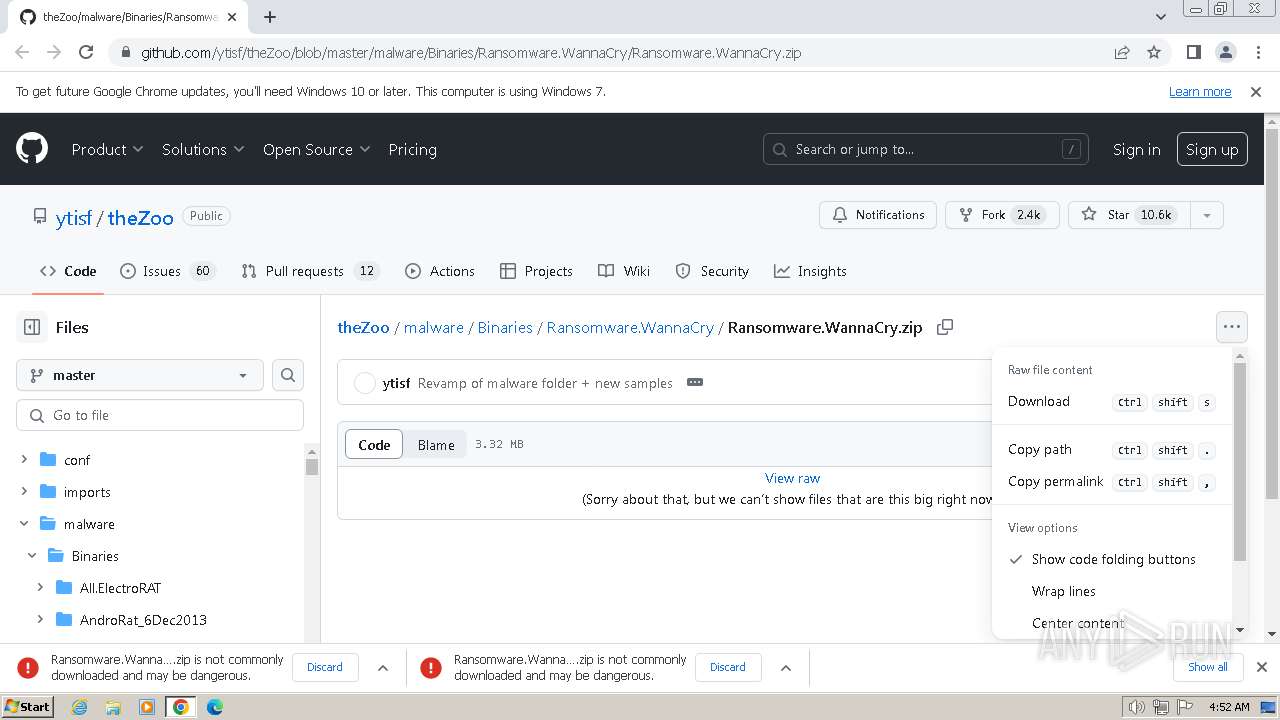This screenshot has width=1280, height=720.
Task: Open the Star lists dropdown arrow
Action: [x=1206, y=215]
